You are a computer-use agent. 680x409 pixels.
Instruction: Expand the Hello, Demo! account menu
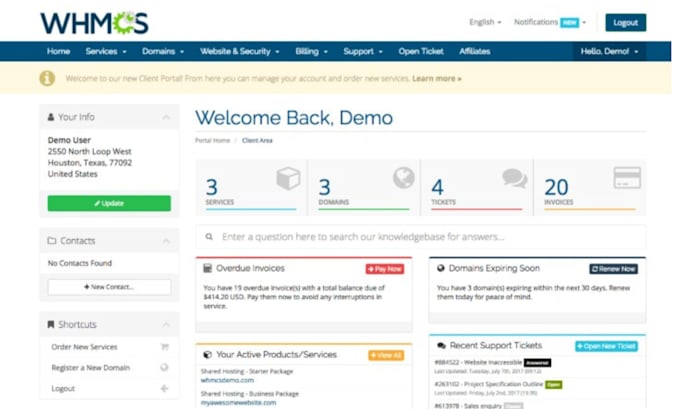(609, 51)
